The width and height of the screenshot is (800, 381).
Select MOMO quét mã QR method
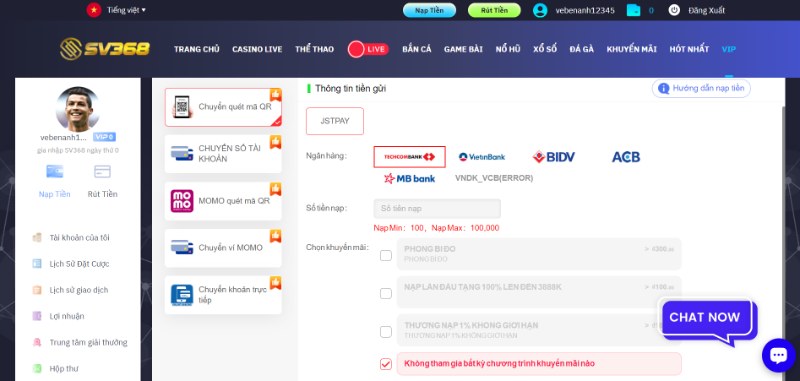(223, 201)
